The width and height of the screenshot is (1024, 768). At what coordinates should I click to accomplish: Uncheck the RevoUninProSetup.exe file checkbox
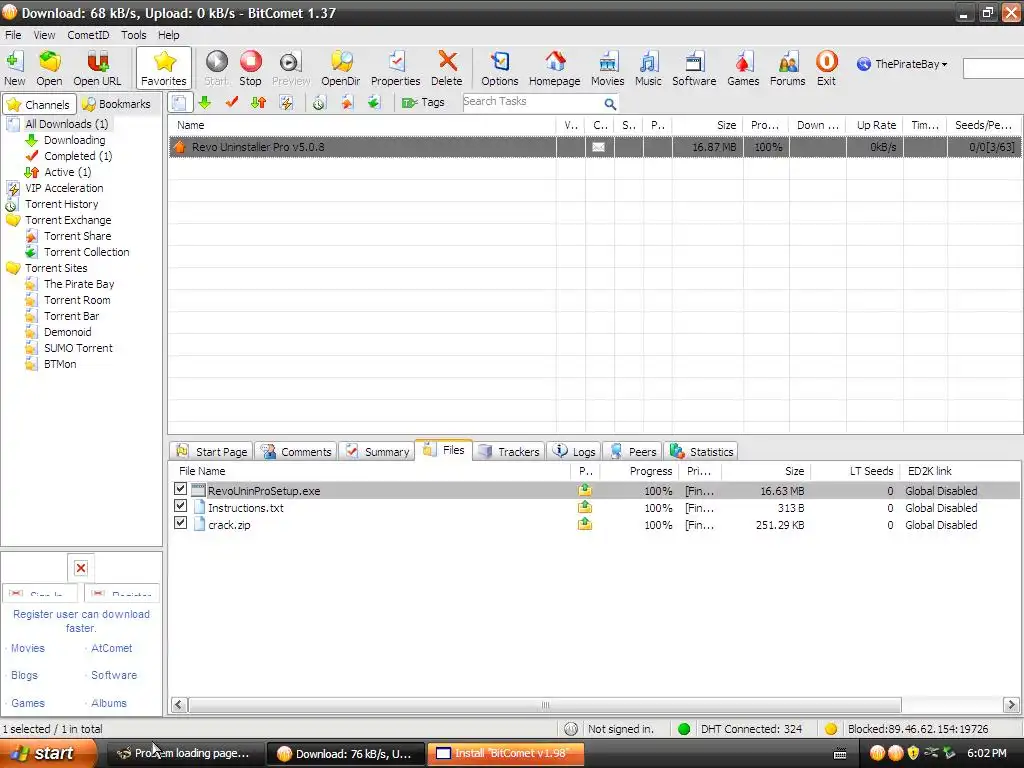click(181, 489)
